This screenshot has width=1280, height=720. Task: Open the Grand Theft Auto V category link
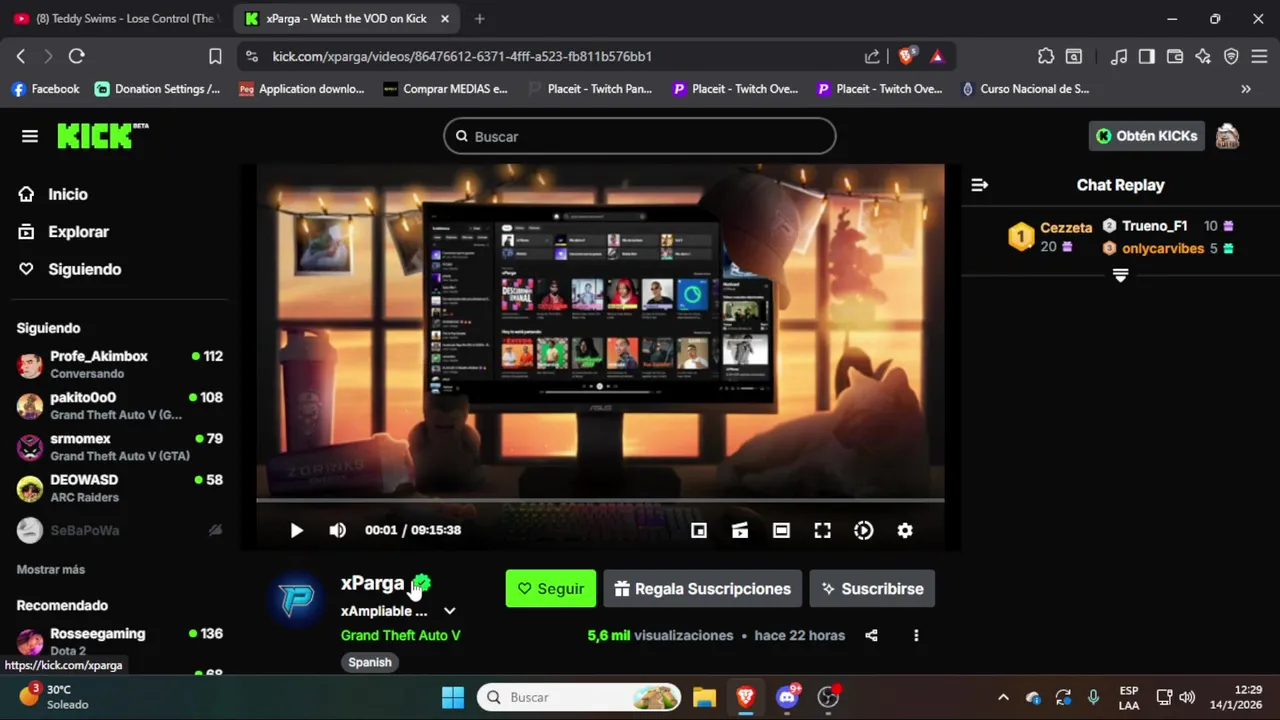(400, 635)
